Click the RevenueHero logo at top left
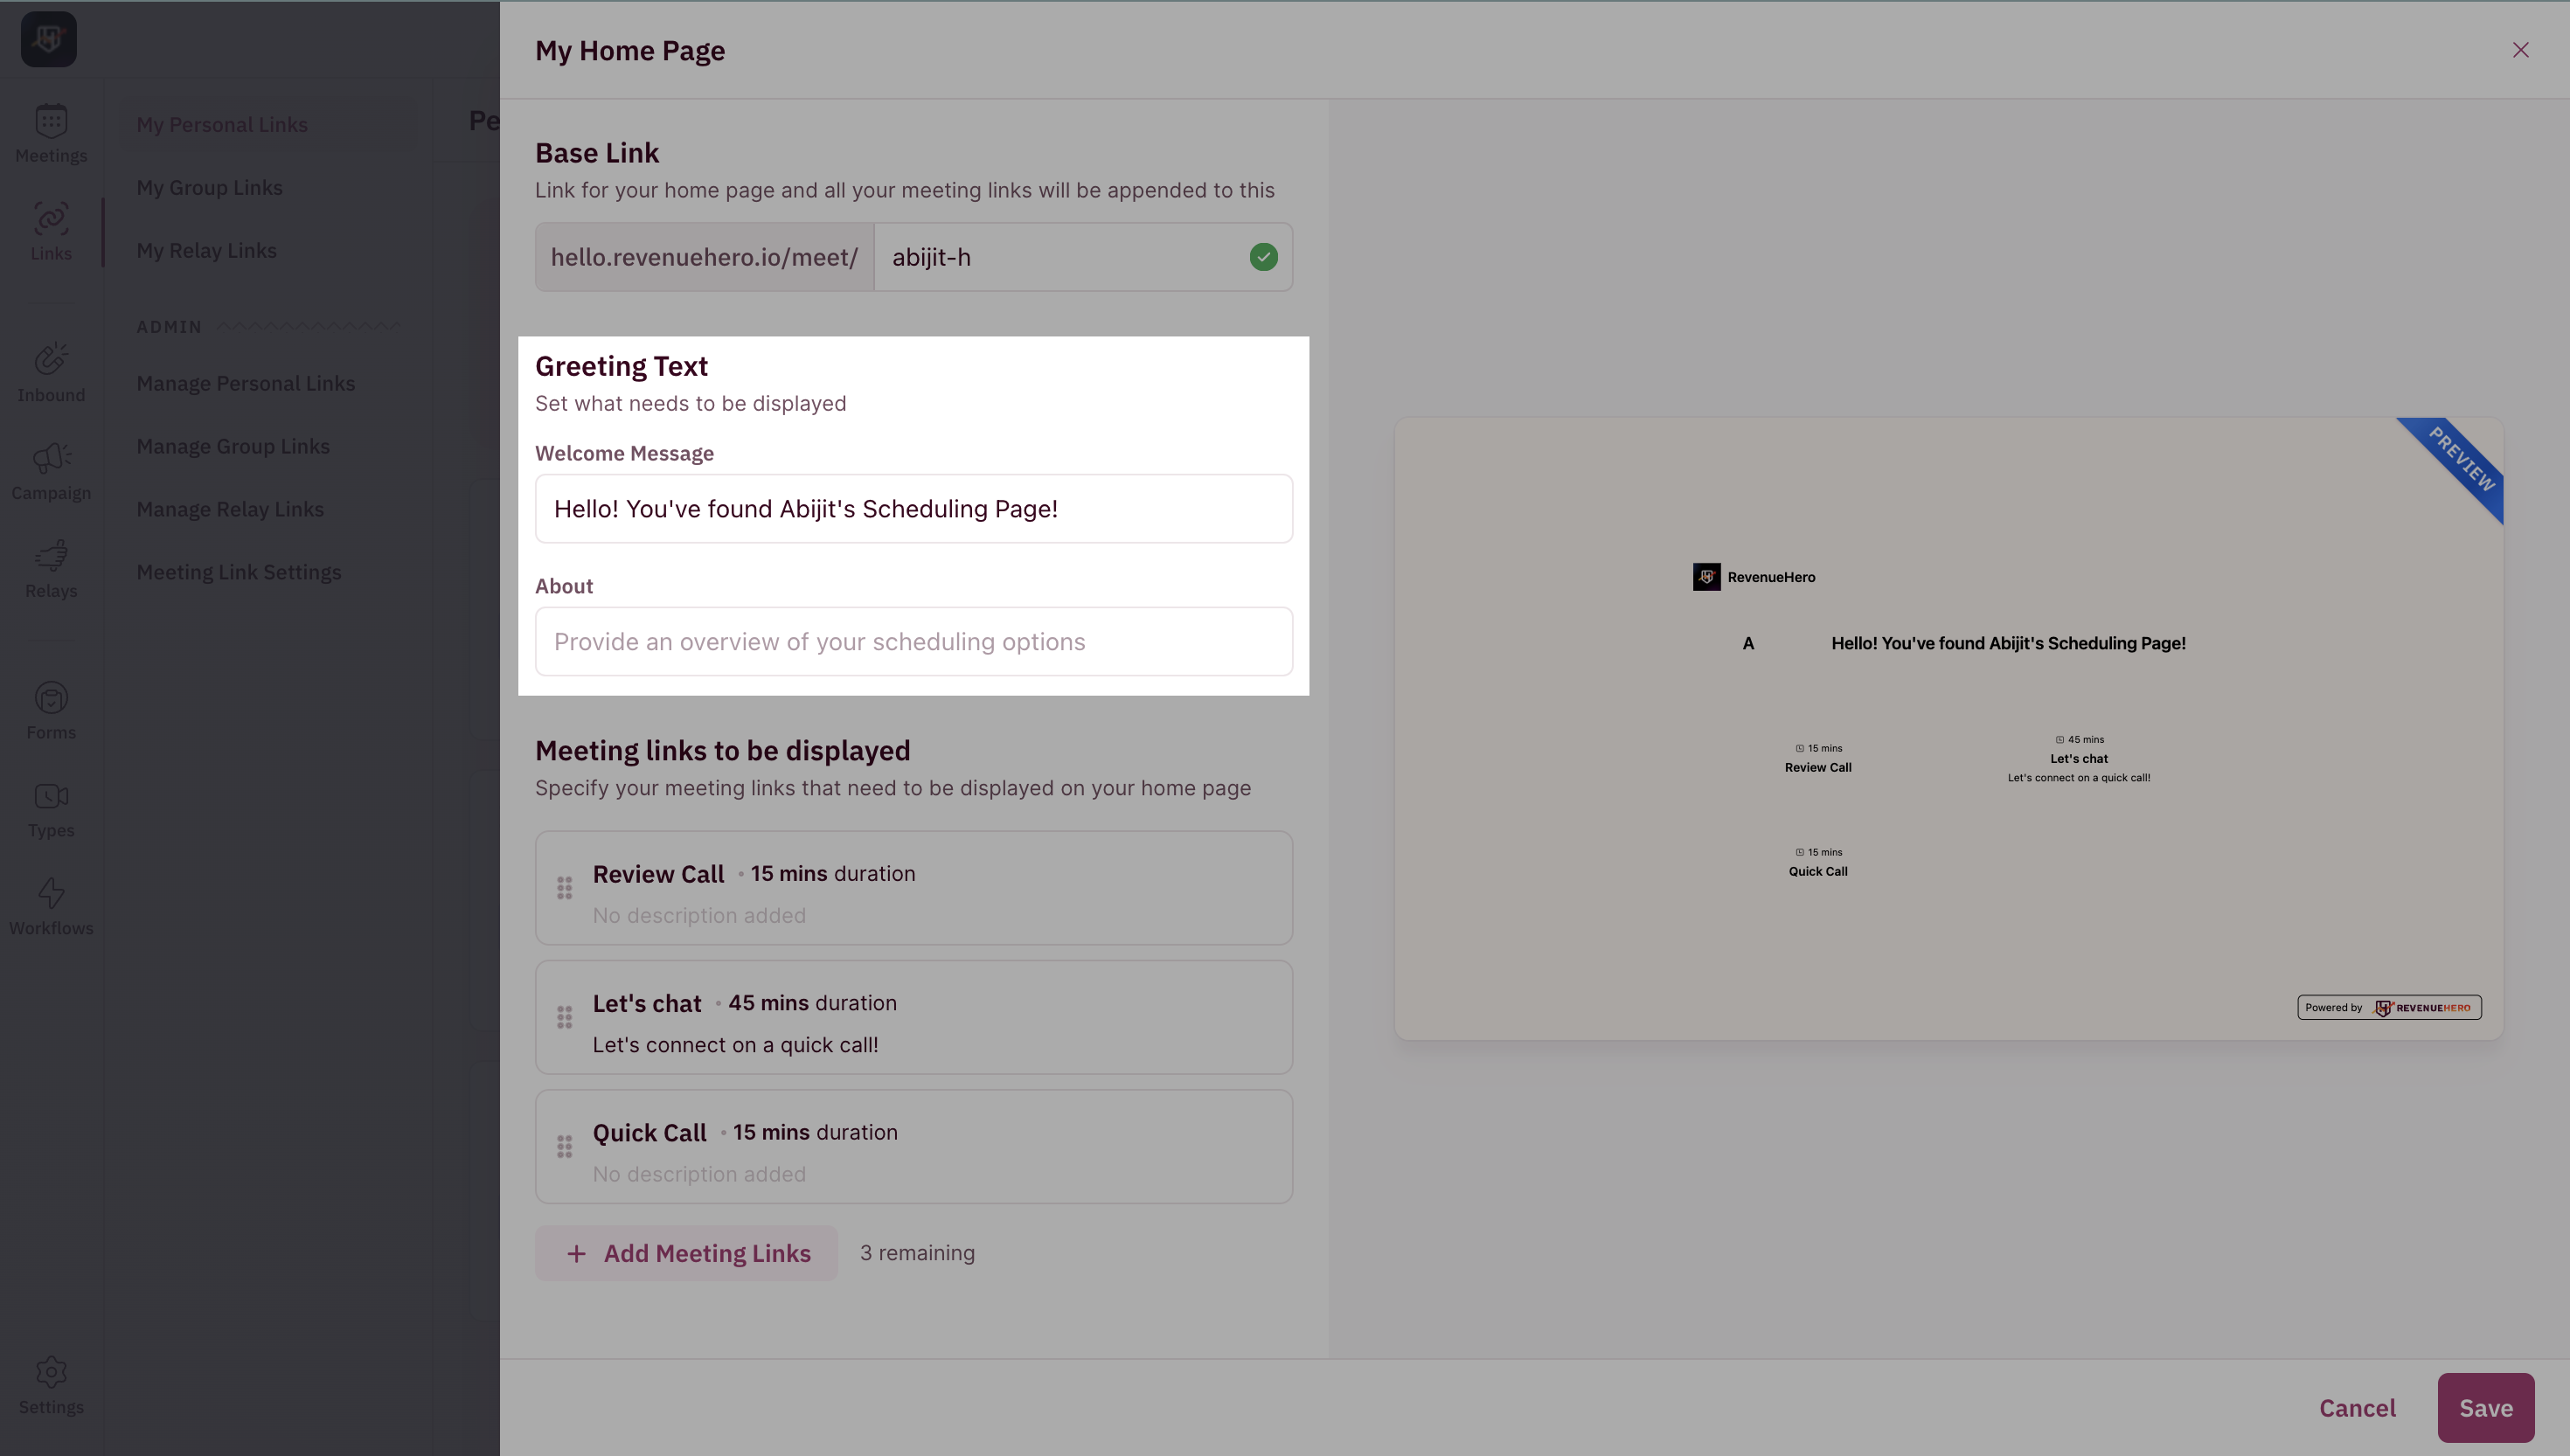This screenshot has height=1456, width=2570. click(x=49, y=39)
